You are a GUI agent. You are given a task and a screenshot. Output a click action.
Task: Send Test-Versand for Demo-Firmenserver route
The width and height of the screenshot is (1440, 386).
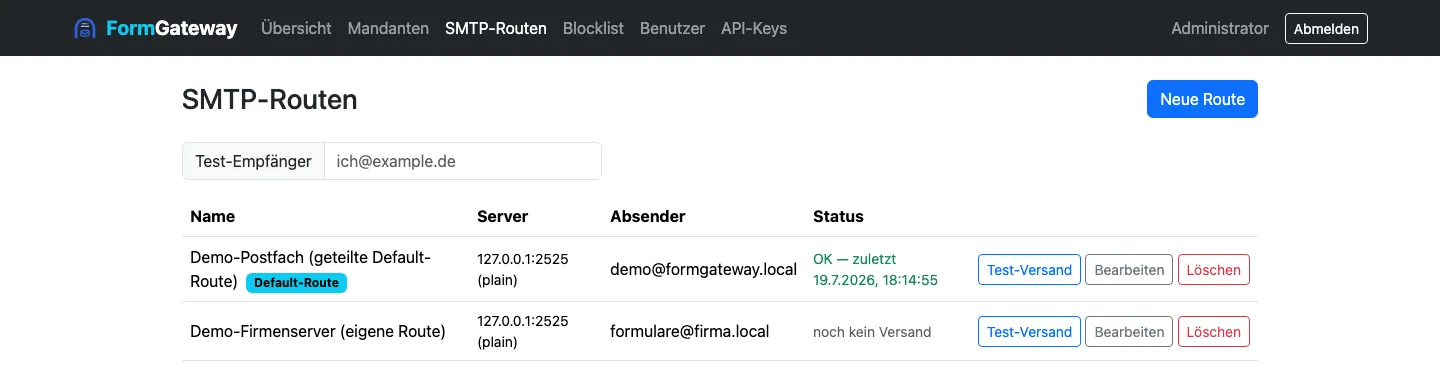(x=1029, y=332)
